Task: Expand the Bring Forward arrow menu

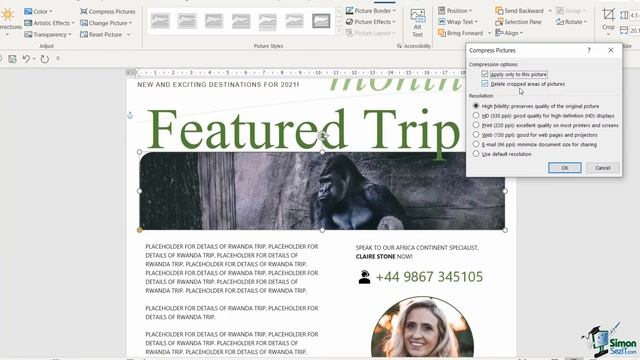Action: [x=489, y=33]
